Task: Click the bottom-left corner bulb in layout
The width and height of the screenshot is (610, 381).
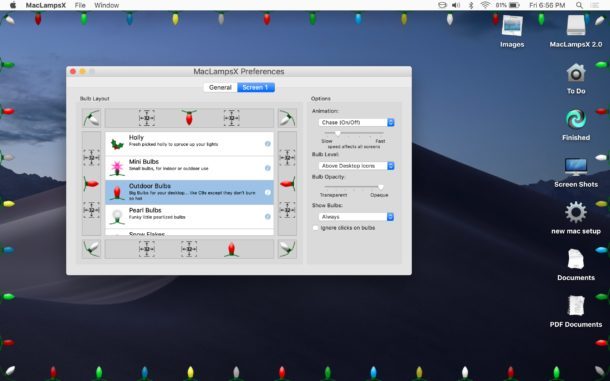Action: 91,249
